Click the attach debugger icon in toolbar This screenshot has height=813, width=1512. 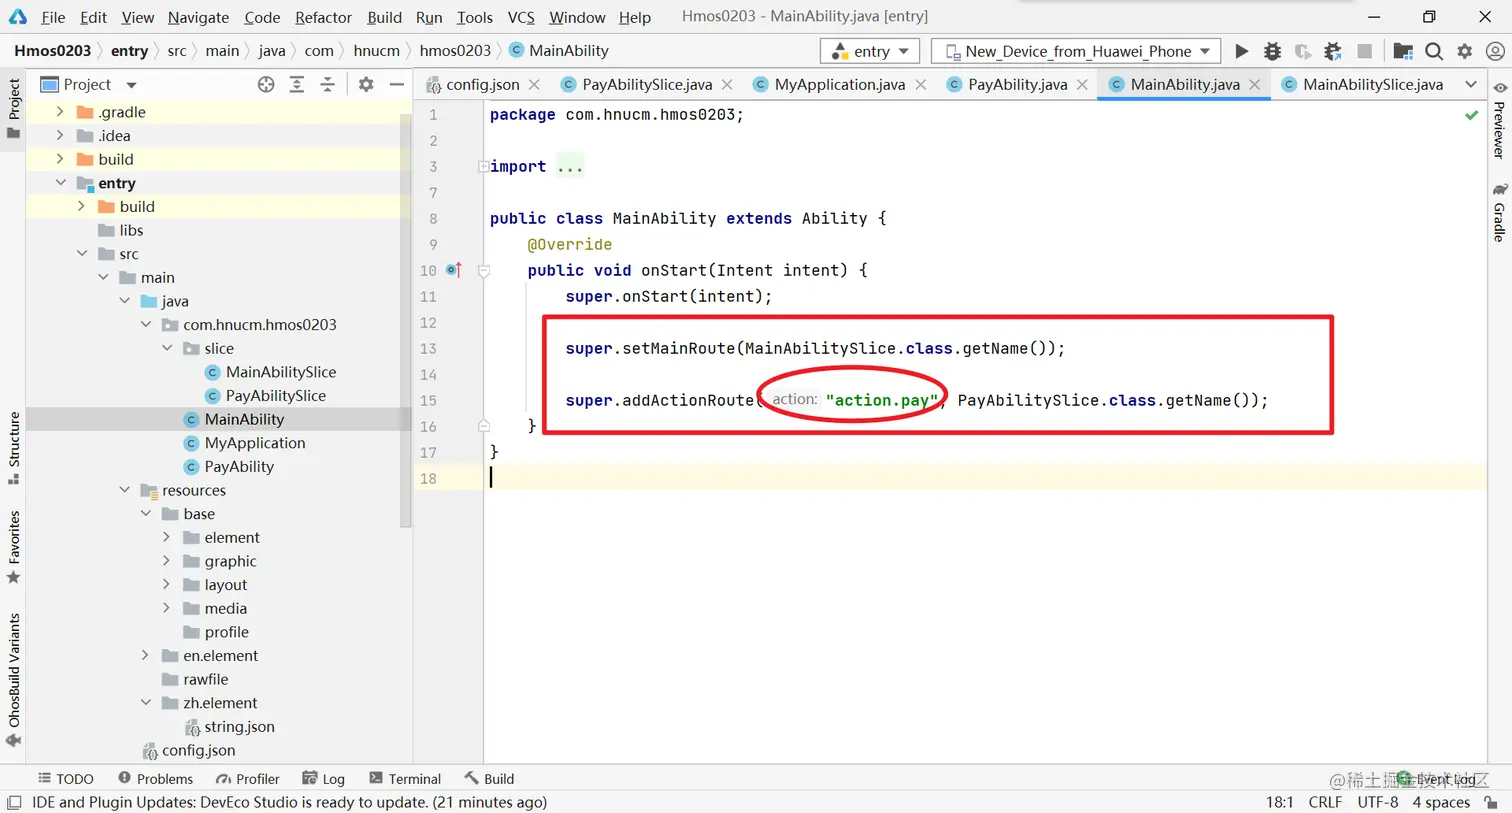tap(1333, 51)
